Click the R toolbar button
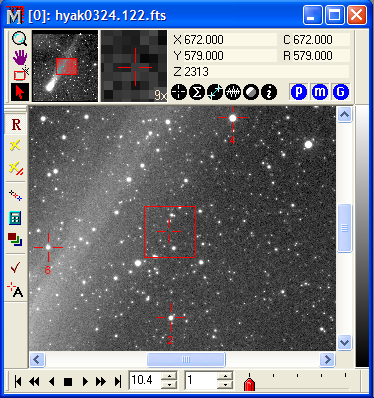The height and width of the screenshot is (398, 374). [x=16, y=125]
